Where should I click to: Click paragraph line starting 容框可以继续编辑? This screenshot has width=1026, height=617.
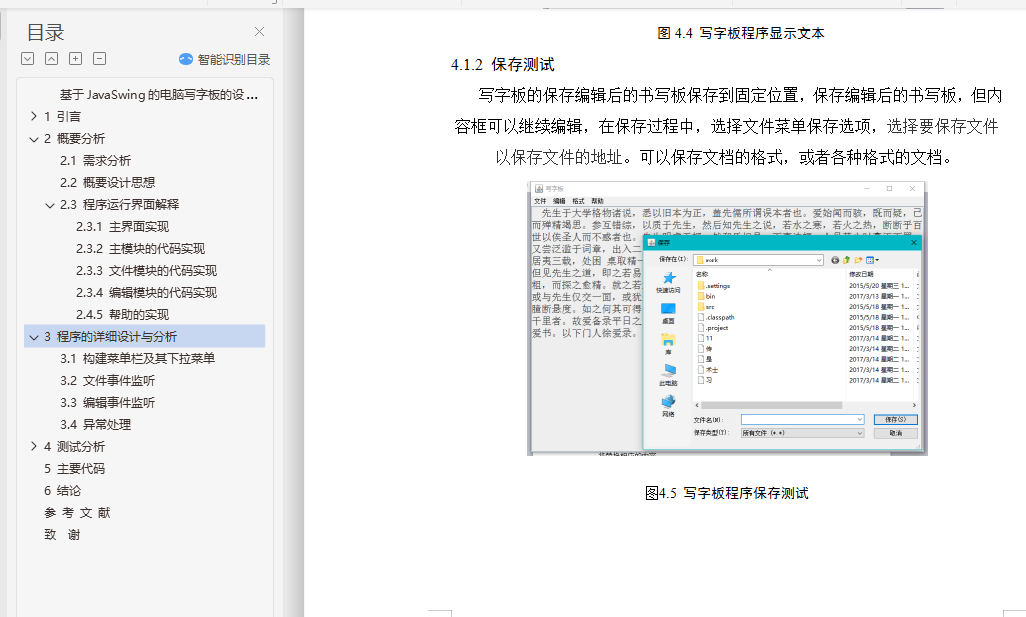(726, 126)
